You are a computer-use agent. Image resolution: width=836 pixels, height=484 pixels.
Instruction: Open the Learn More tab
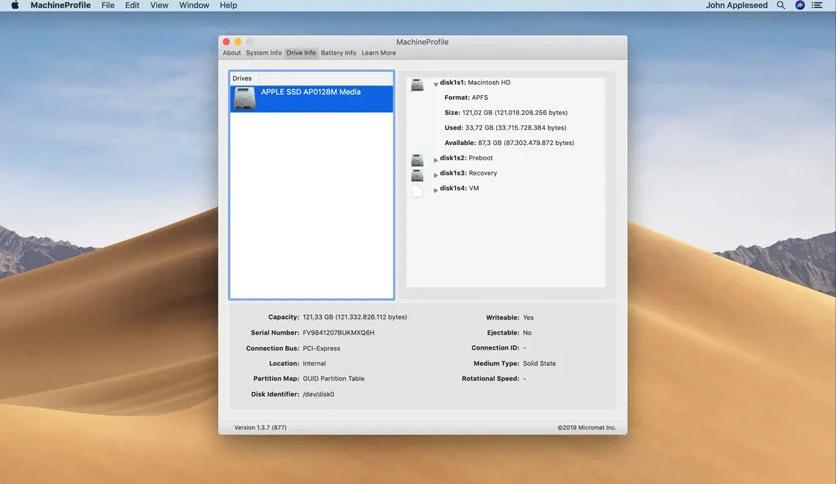pos(379,53)
